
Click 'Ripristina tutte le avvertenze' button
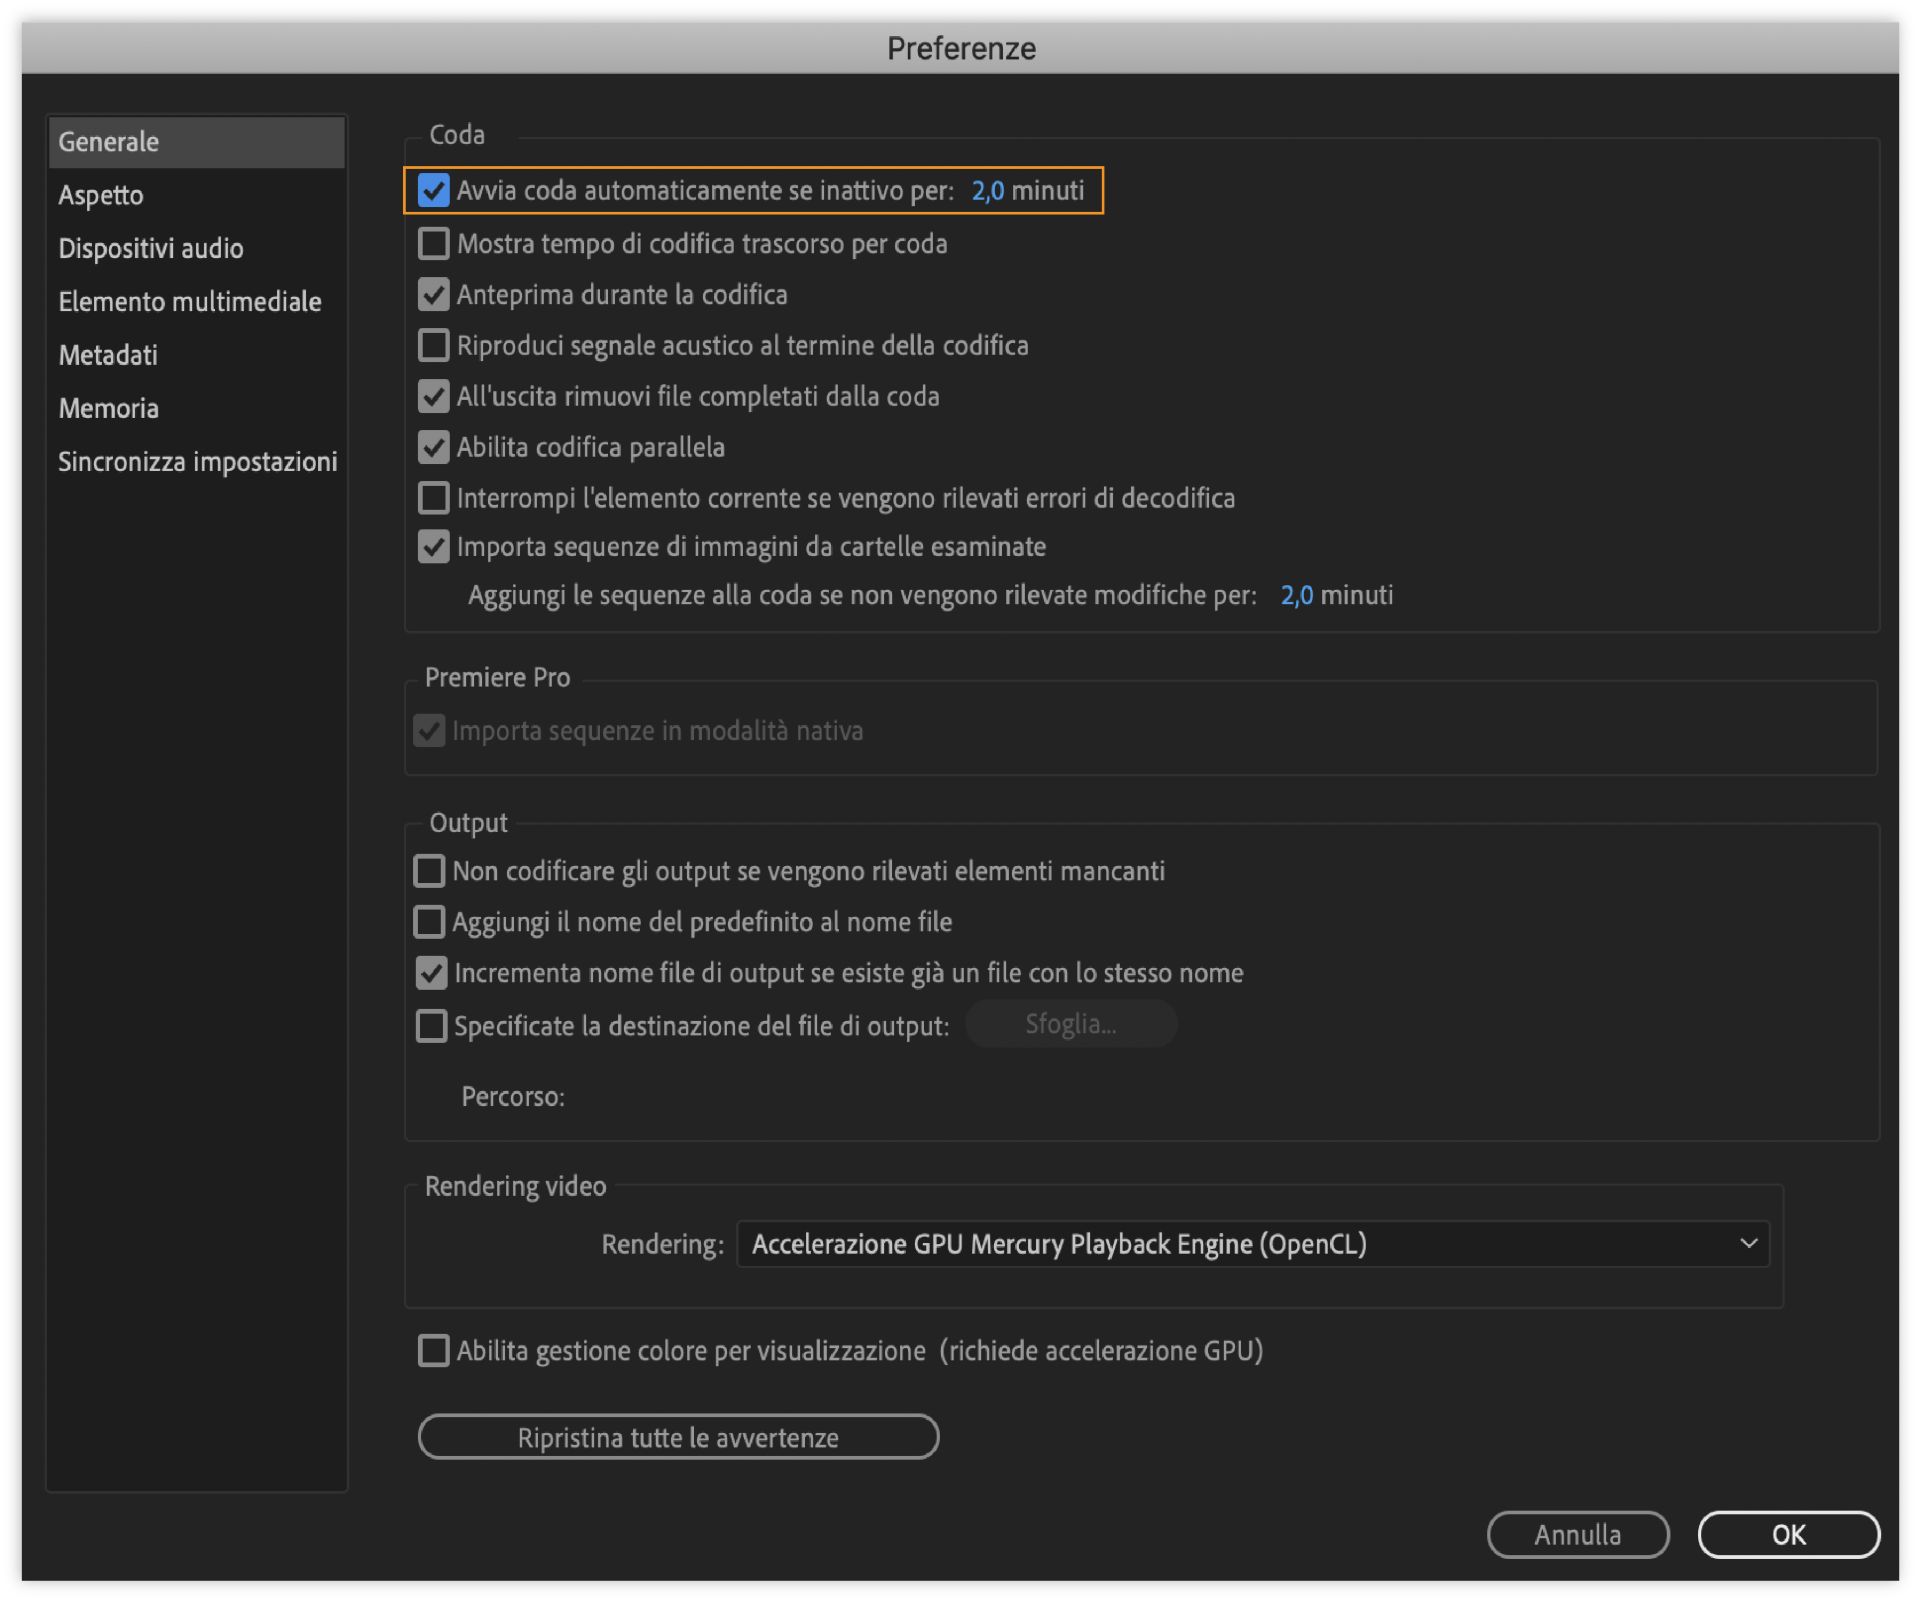pos(678,1438)
